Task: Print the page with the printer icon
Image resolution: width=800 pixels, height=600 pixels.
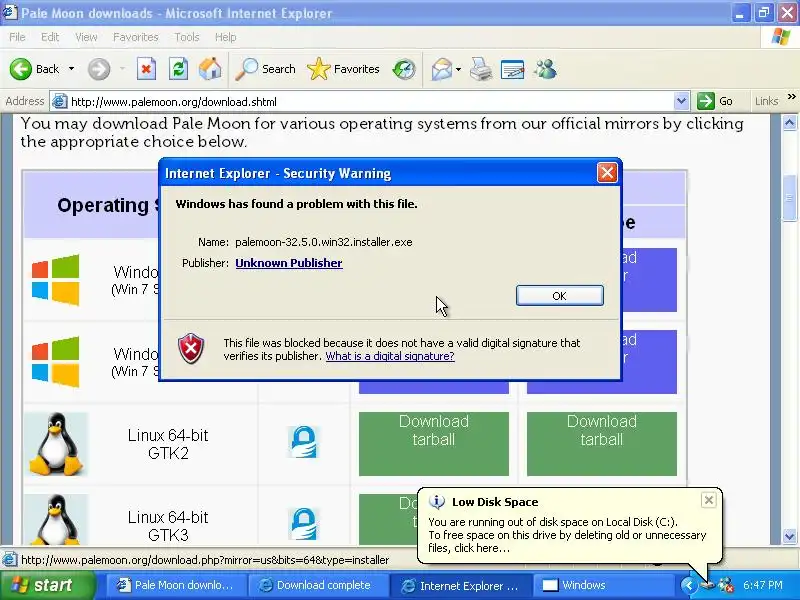Action: pos(481,69)
